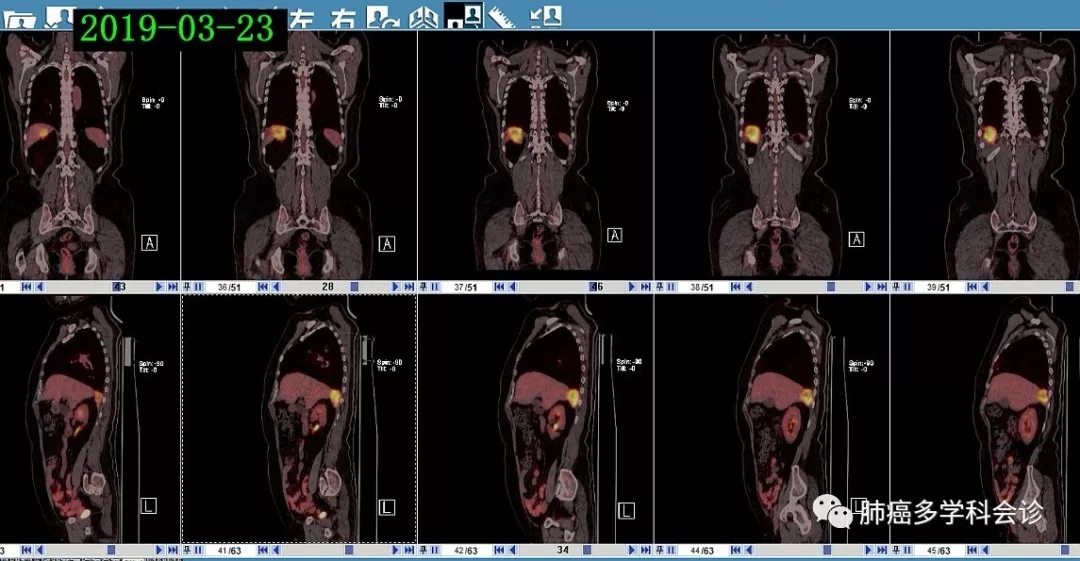Select the picture-in-picture patient layout icon

tap(464, 15)
